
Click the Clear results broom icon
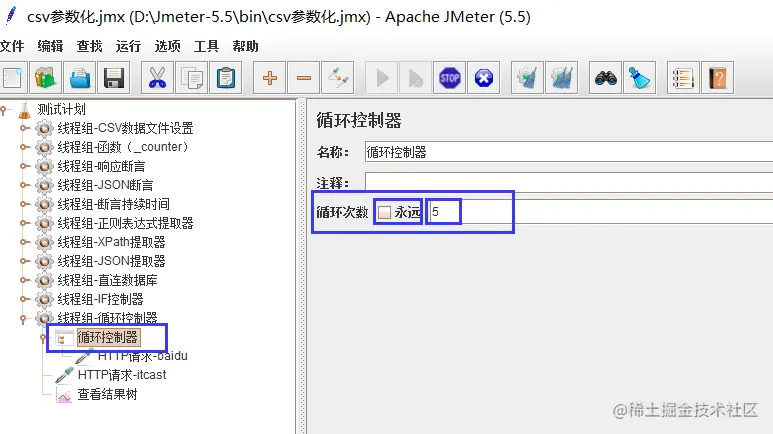click(x=527, y=78)
